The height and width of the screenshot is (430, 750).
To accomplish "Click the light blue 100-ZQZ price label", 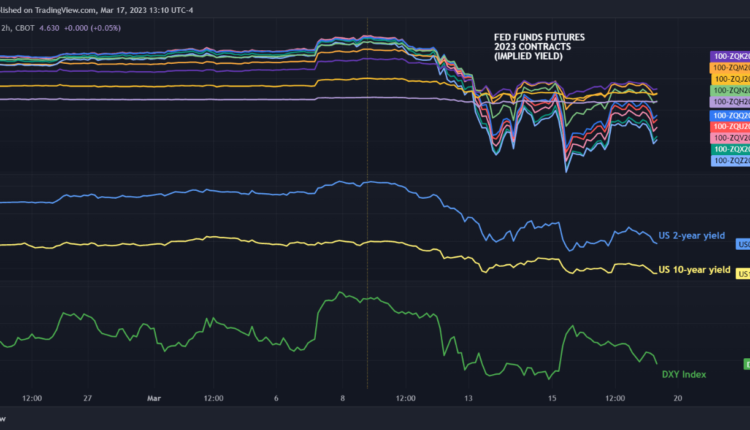I will 729,160.
